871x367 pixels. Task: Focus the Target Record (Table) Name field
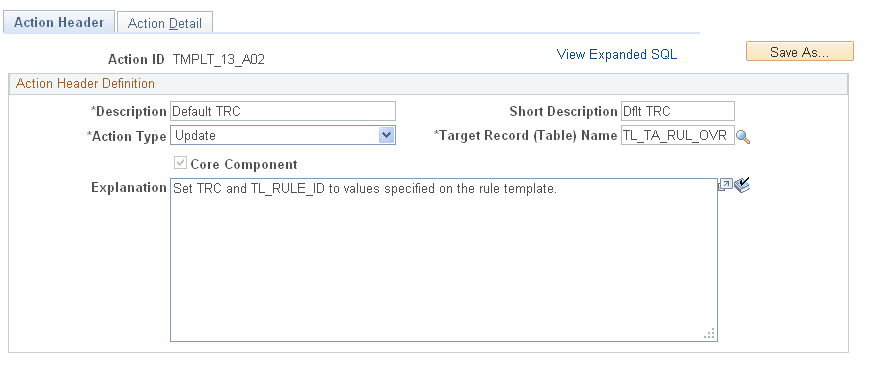tap(677, 135)
